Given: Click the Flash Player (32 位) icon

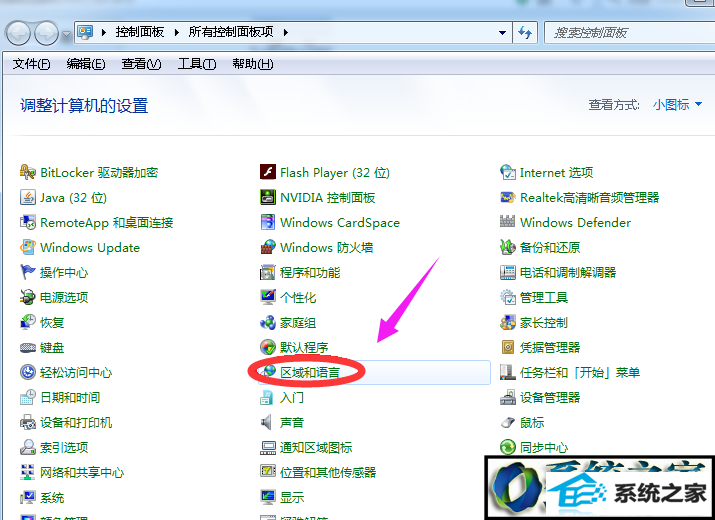Looking at the screenshot, I should pyautogui.click(x=268, y=172).
